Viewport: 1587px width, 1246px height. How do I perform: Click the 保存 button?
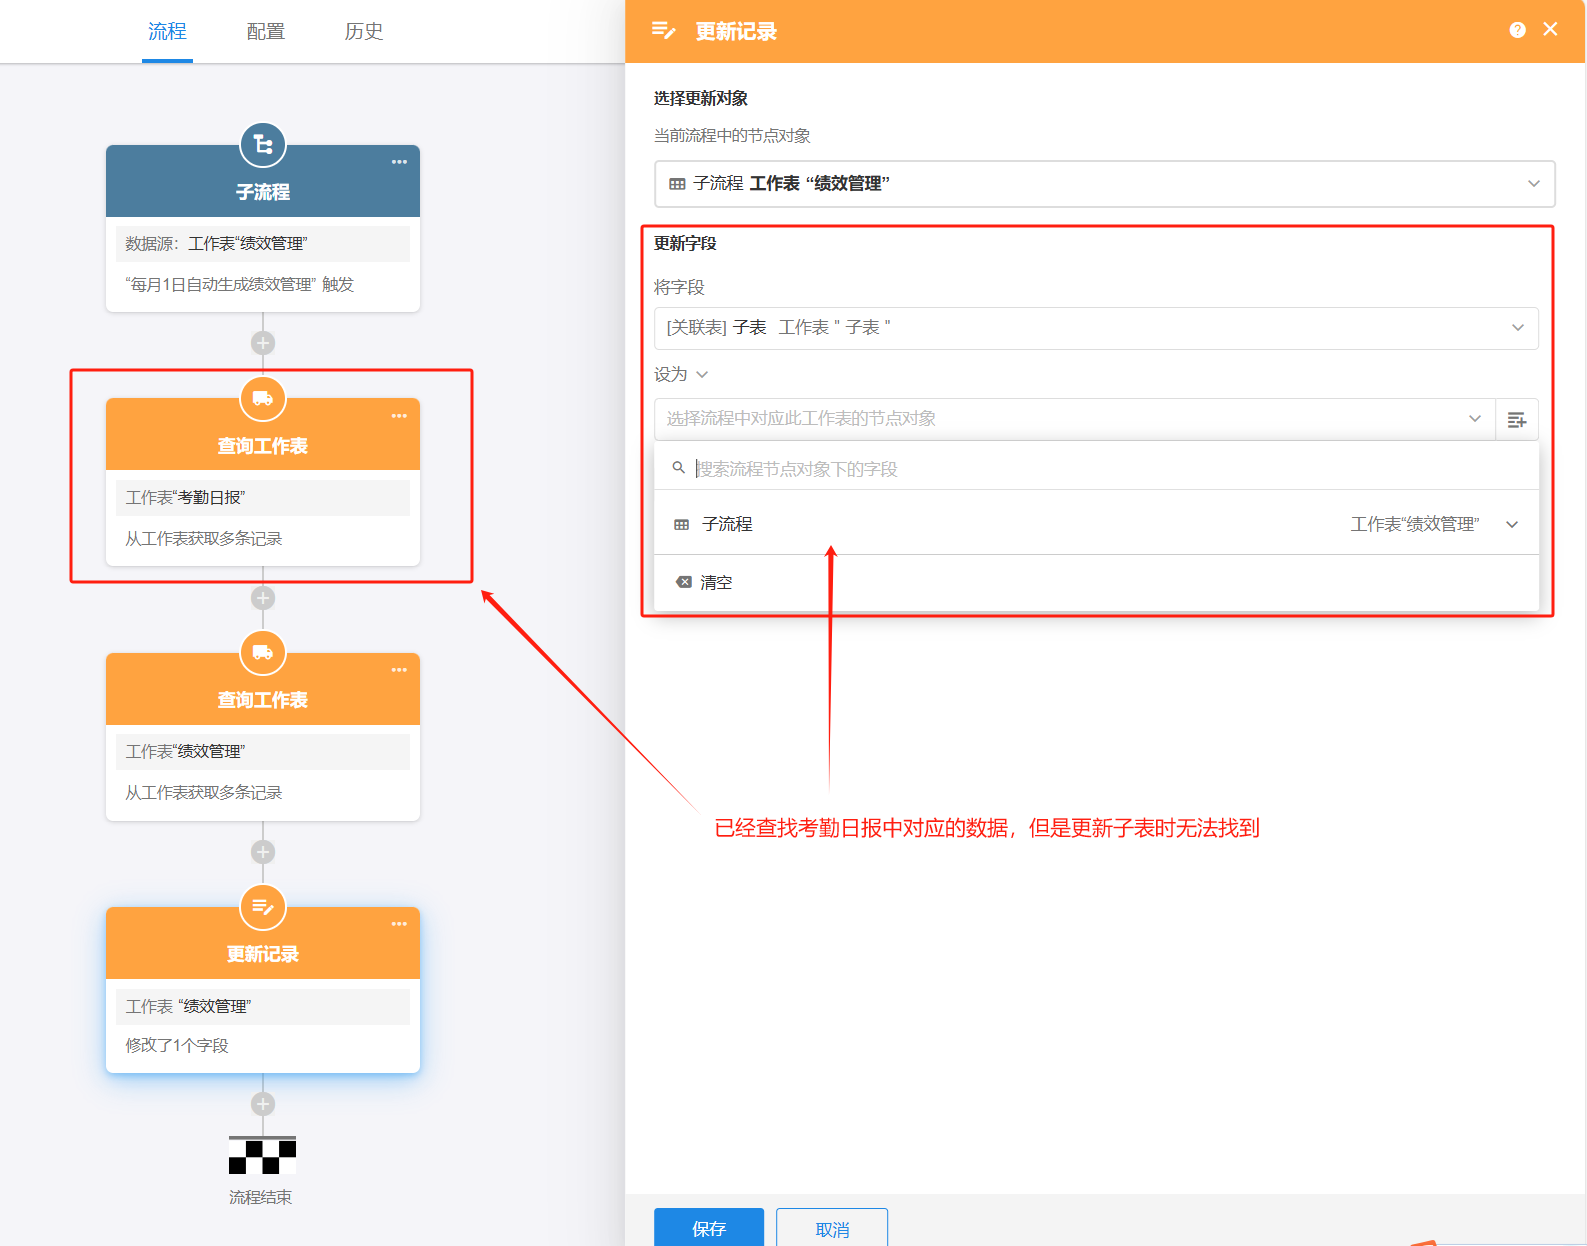pos(709,1228)
